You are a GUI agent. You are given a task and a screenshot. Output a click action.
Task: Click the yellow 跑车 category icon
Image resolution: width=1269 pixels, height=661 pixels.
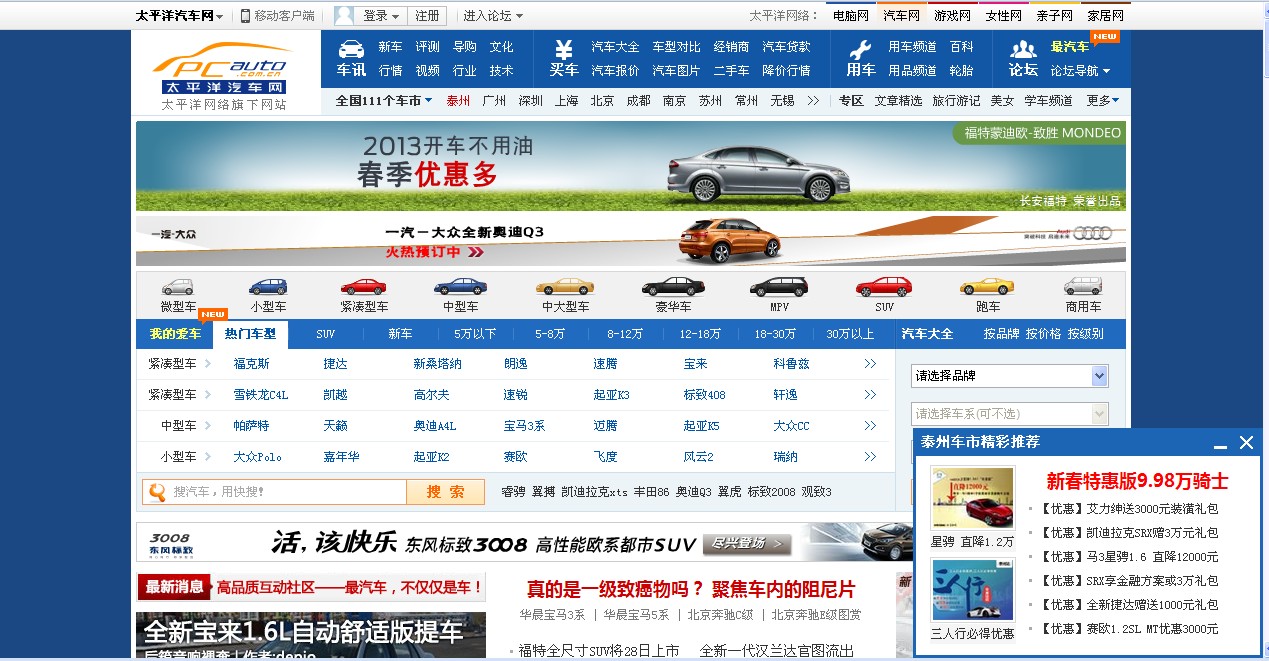coord(986,287)
